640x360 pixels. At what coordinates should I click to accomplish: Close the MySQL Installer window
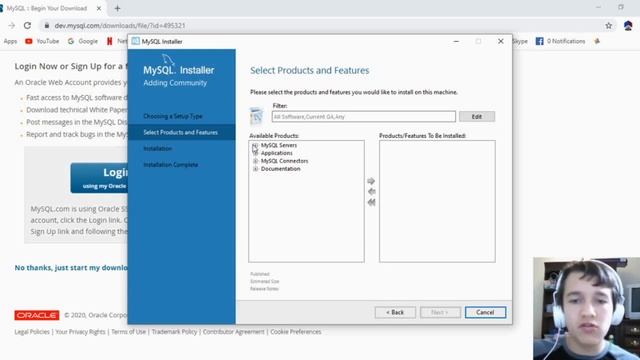click(500, 41)
